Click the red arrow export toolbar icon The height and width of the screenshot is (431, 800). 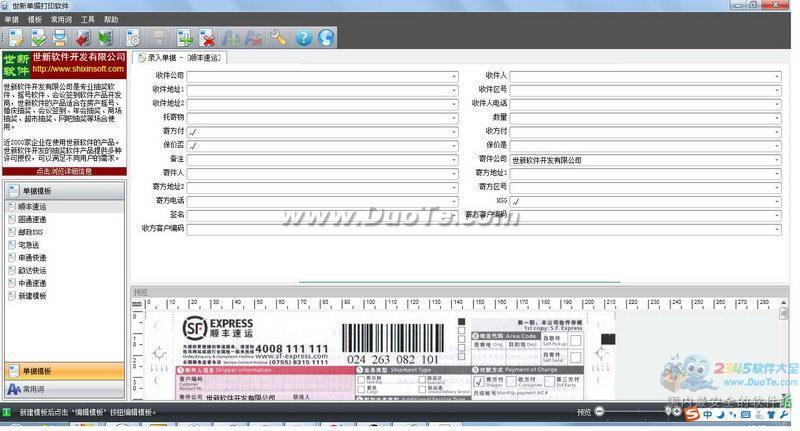83,38
